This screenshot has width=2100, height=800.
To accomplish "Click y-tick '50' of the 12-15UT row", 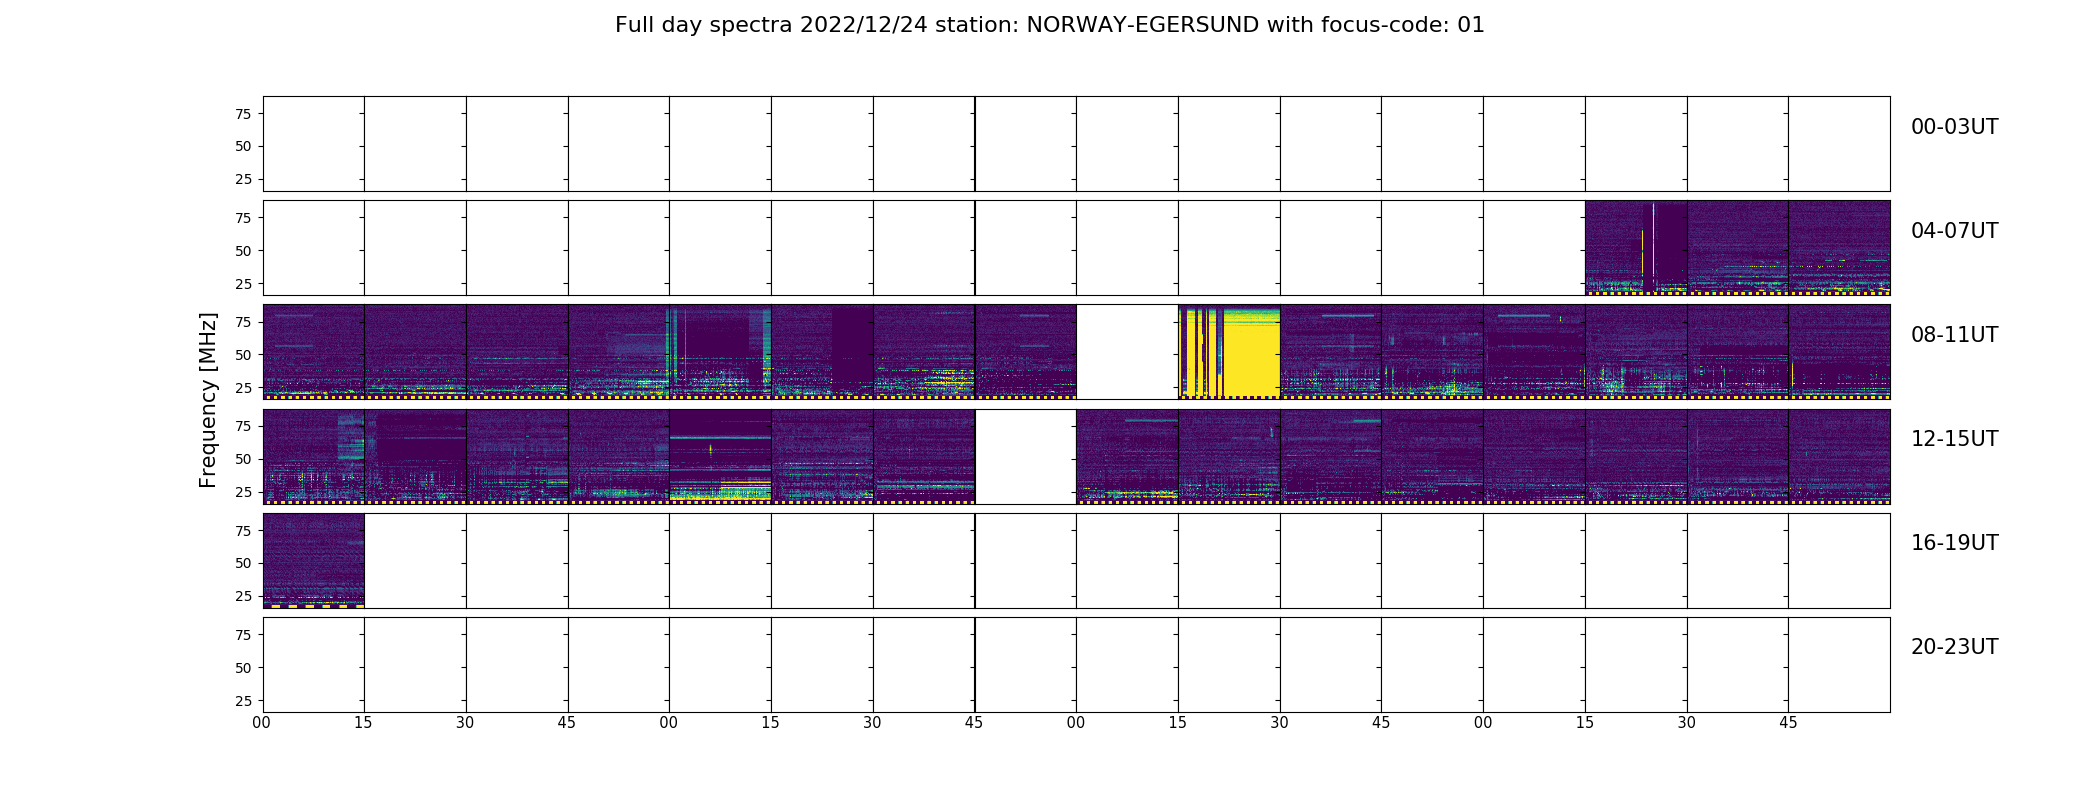I will pos(243,459).
